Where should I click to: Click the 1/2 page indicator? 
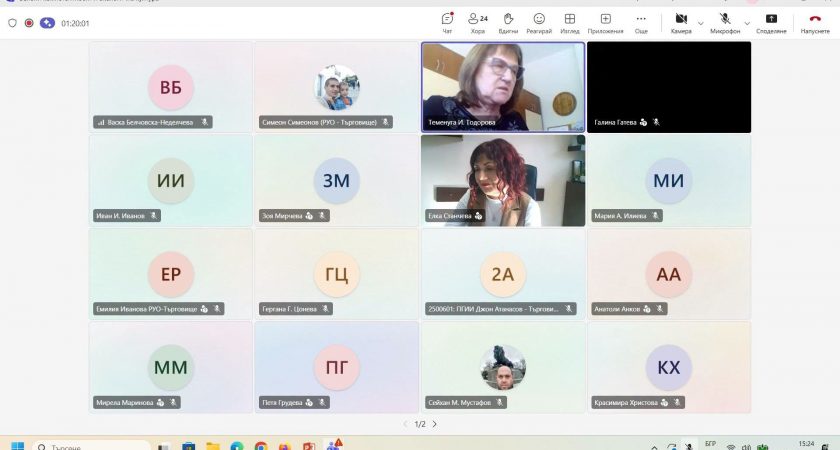point(420,424)
